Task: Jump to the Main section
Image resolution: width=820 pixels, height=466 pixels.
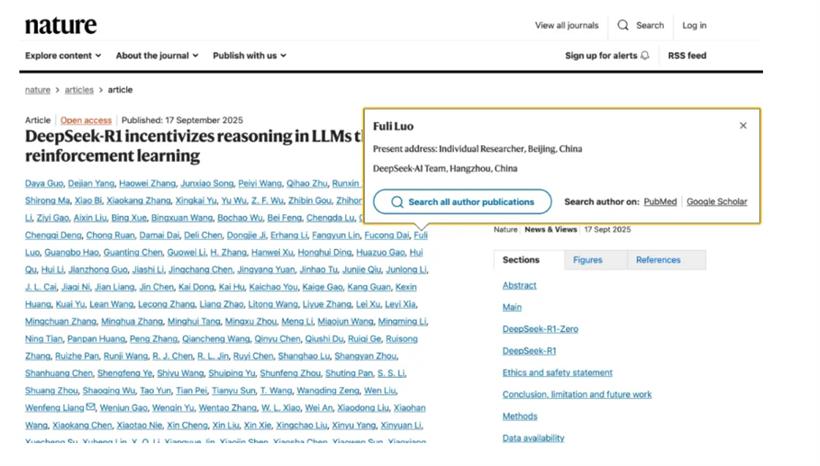Action: click(512, 308)
